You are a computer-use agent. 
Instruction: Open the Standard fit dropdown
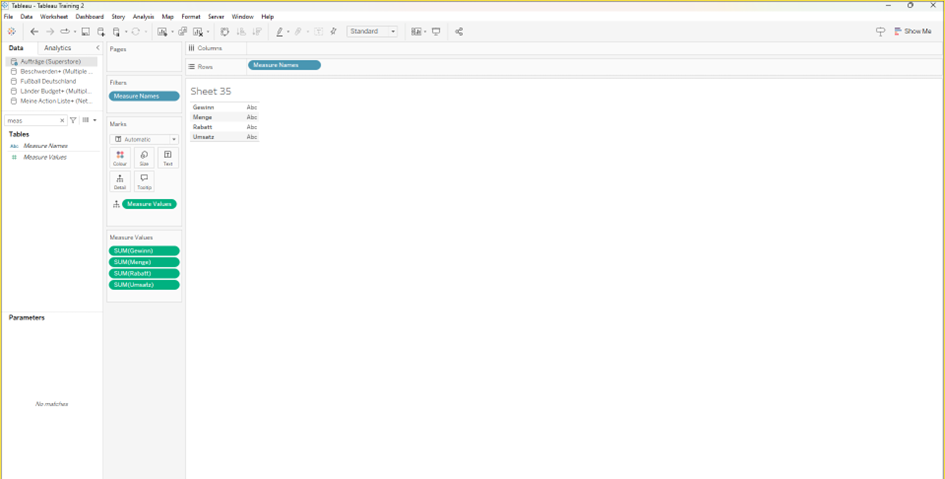372,31
